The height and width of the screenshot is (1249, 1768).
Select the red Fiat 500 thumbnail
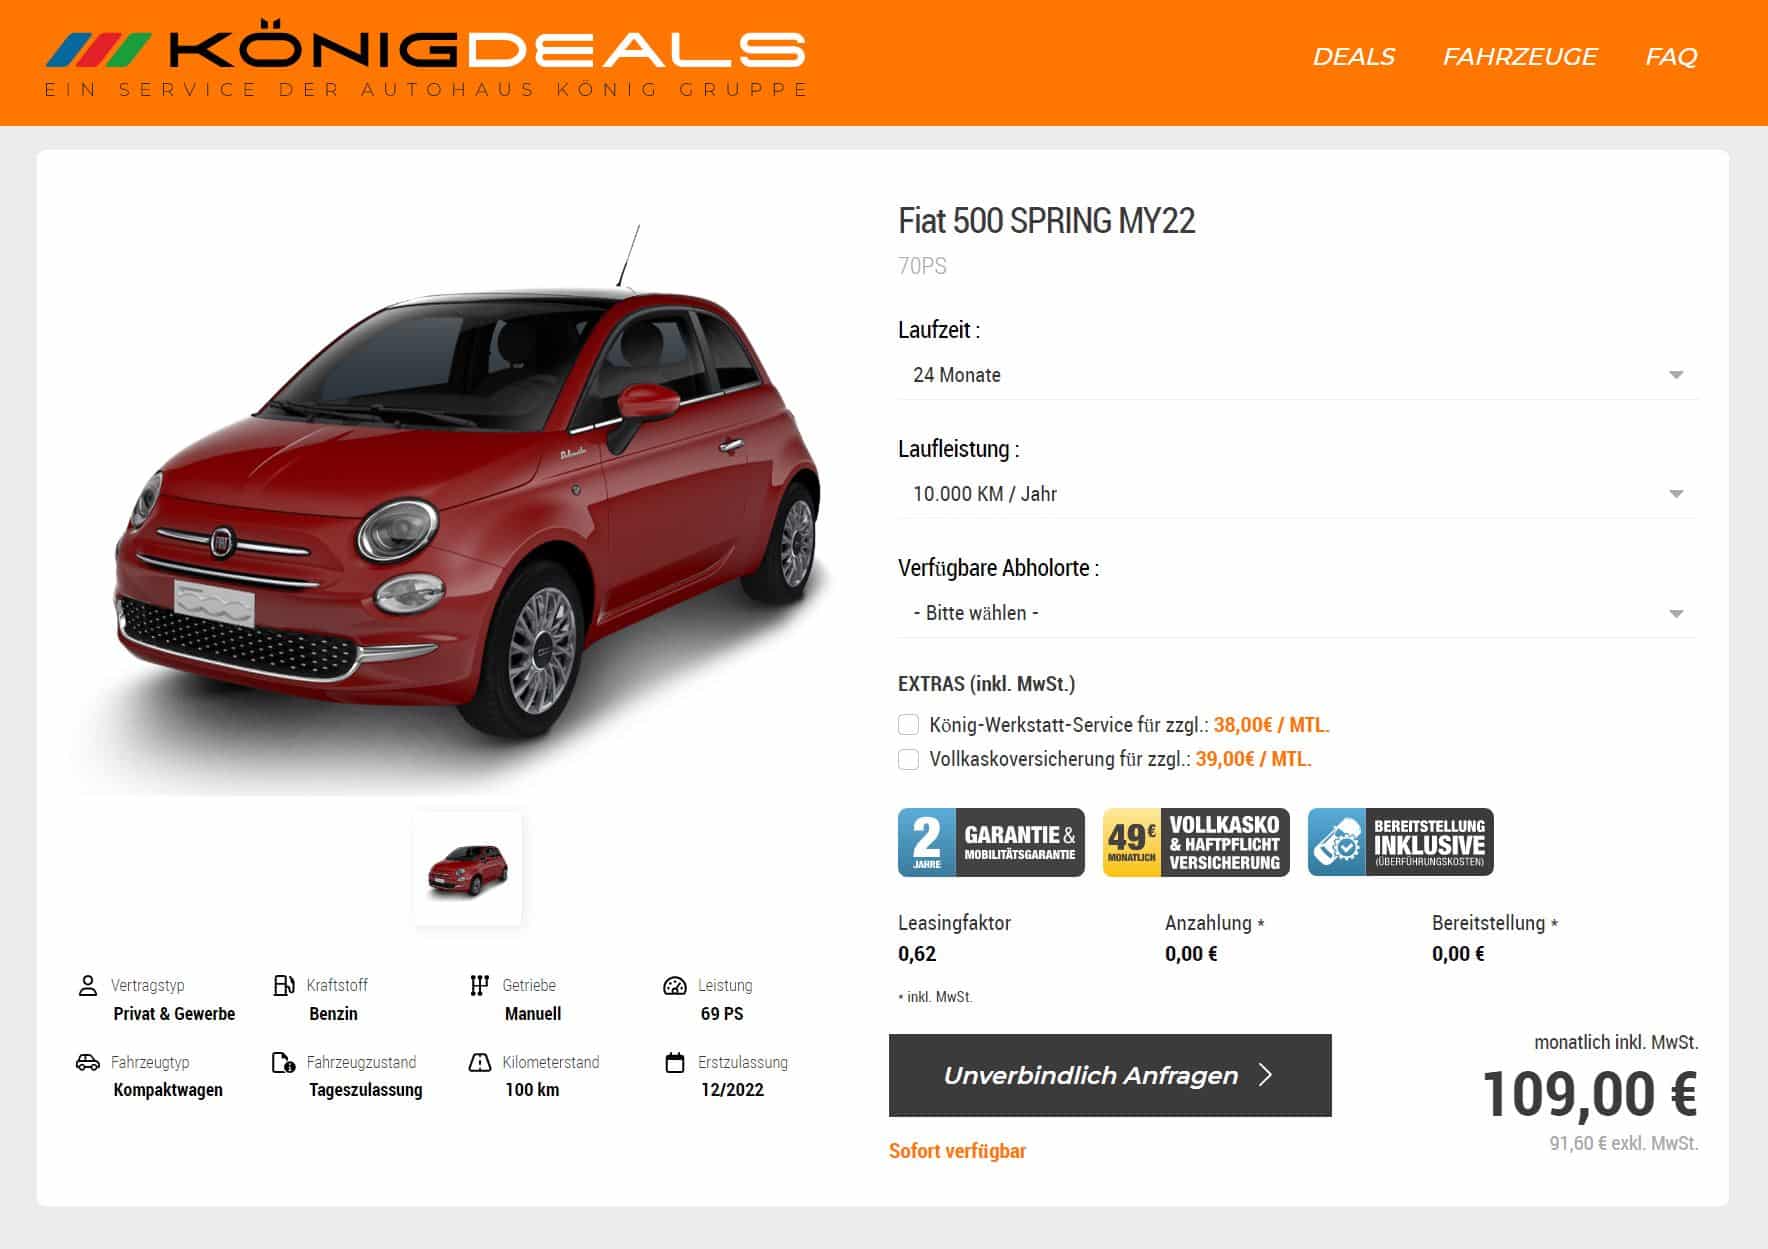tap(468, 869)
